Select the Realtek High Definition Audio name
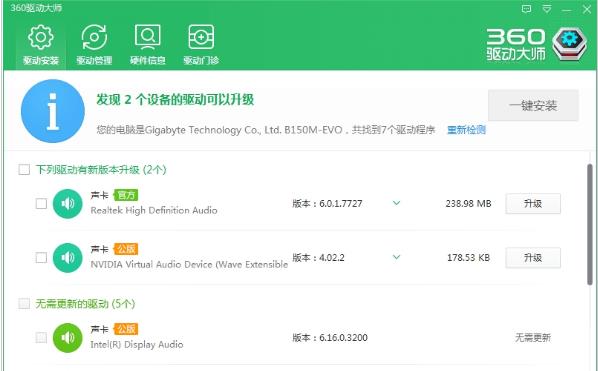The height and width of the screenshot is (371, 598). 154,210
